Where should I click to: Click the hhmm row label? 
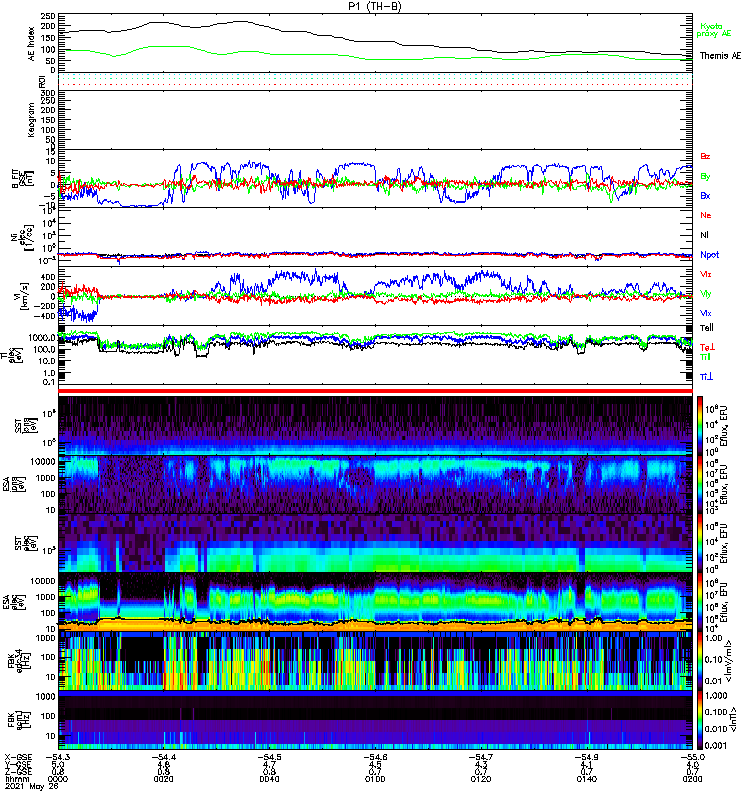17,779
